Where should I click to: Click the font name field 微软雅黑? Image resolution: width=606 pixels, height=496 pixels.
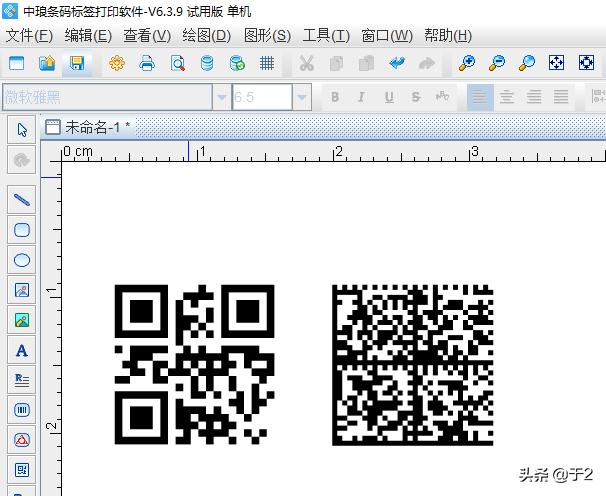[x=108, y=97]
